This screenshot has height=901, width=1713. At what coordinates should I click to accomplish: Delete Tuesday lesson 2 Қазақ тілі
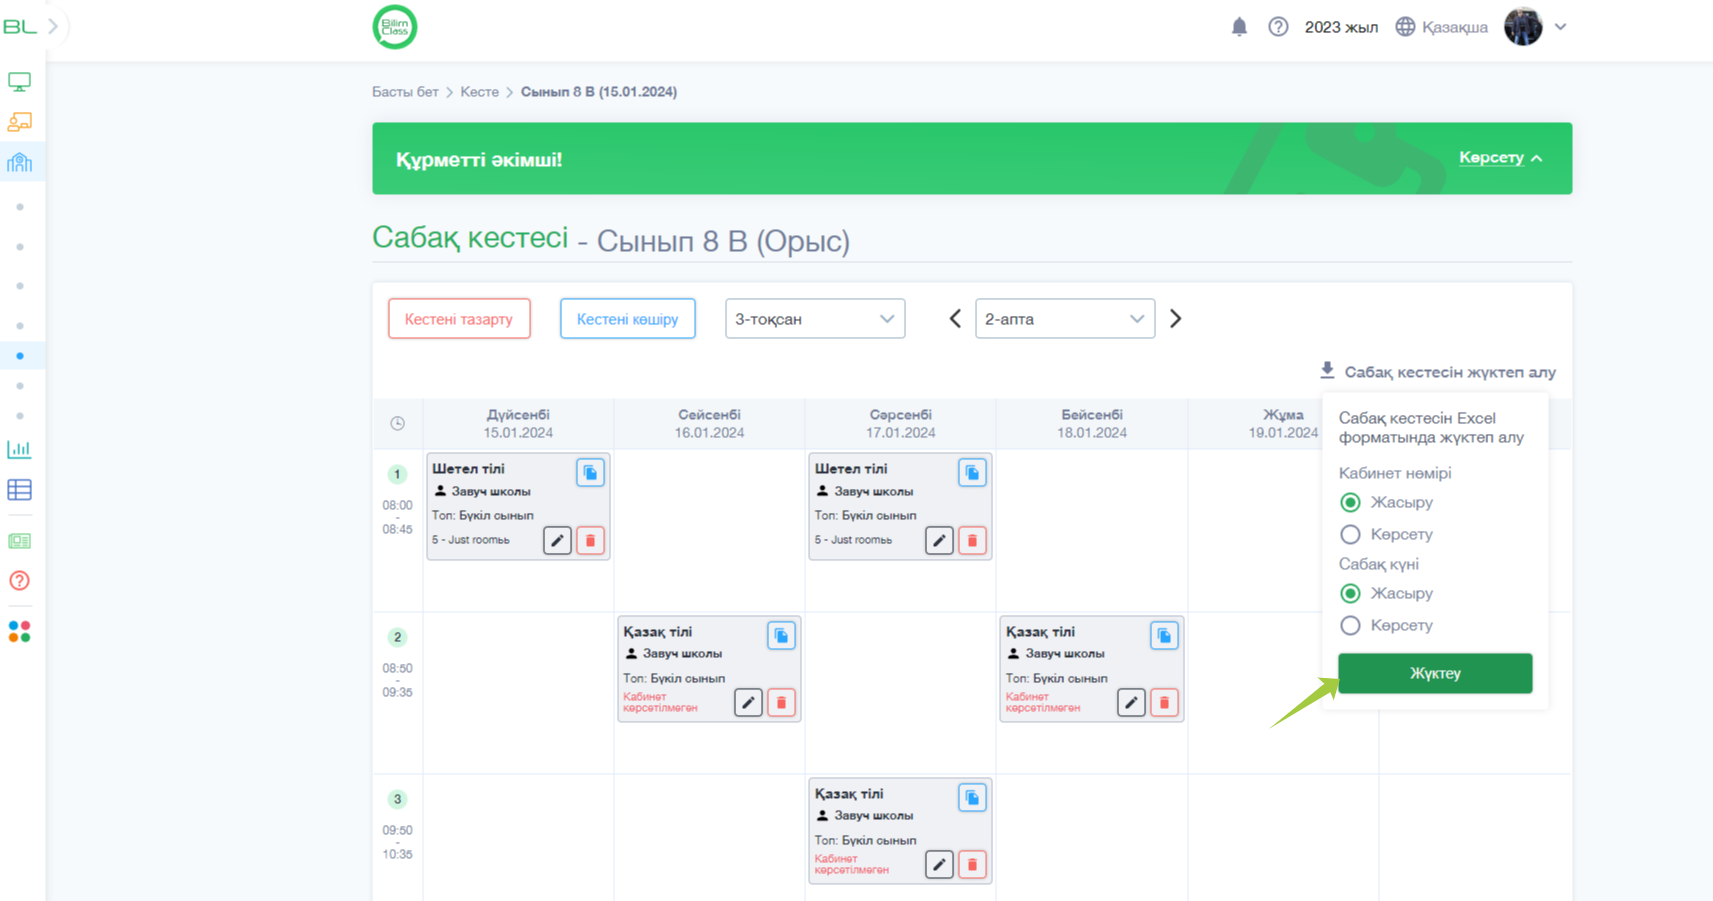pos(781,703)
